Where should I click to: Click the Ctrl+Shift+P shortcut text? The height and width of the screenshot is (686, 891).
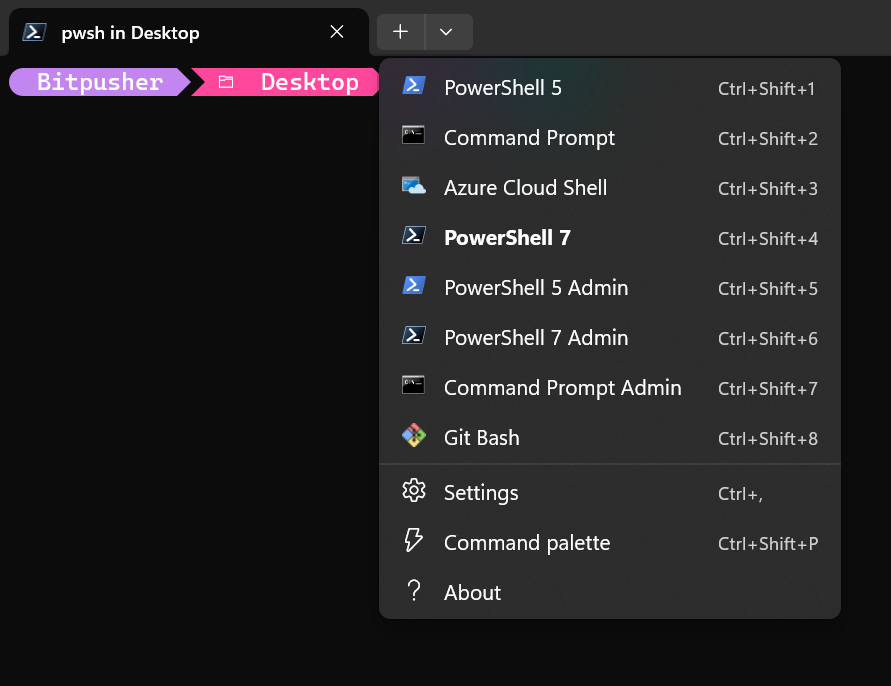coord(768,544)
